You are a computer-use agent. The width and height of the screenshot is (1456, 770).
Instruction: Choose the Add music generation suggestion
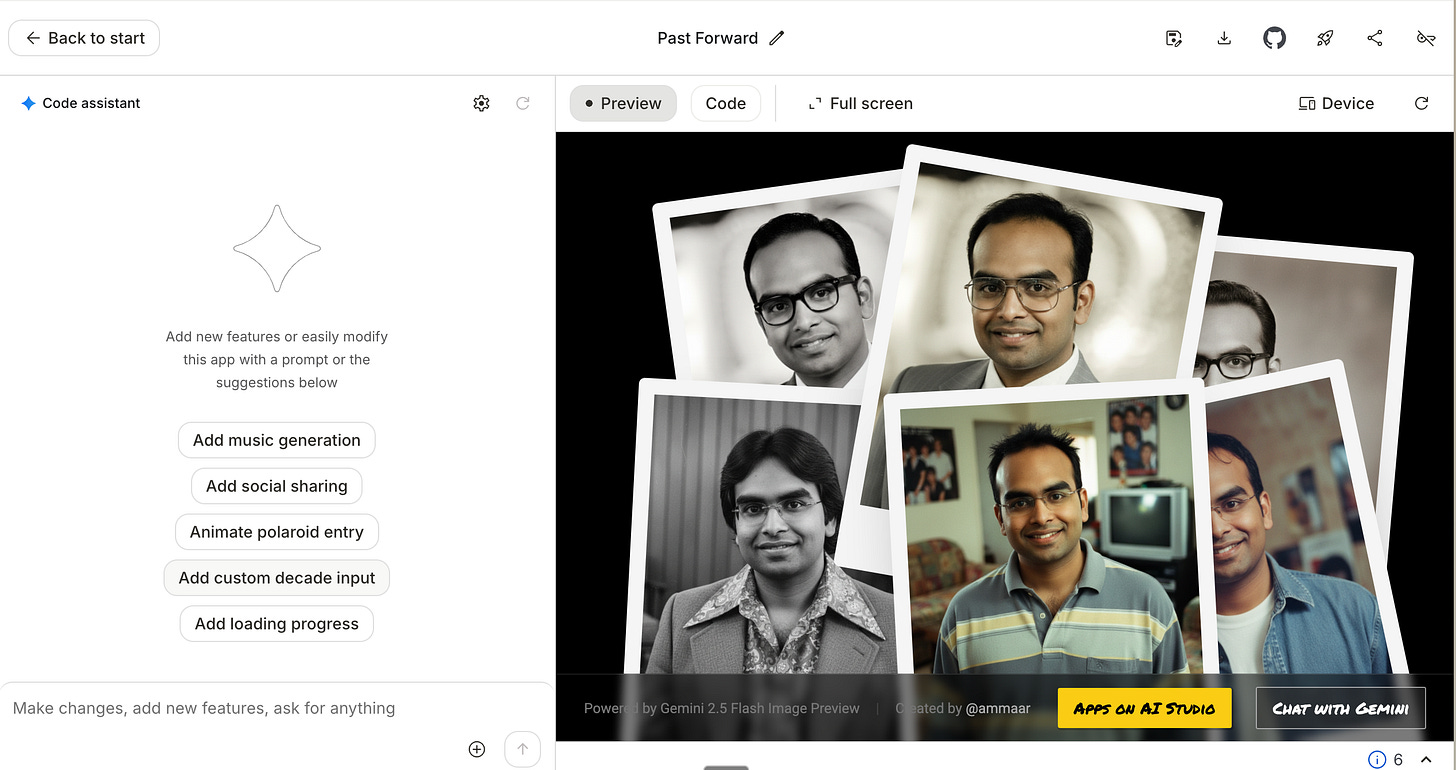[277, 440]
